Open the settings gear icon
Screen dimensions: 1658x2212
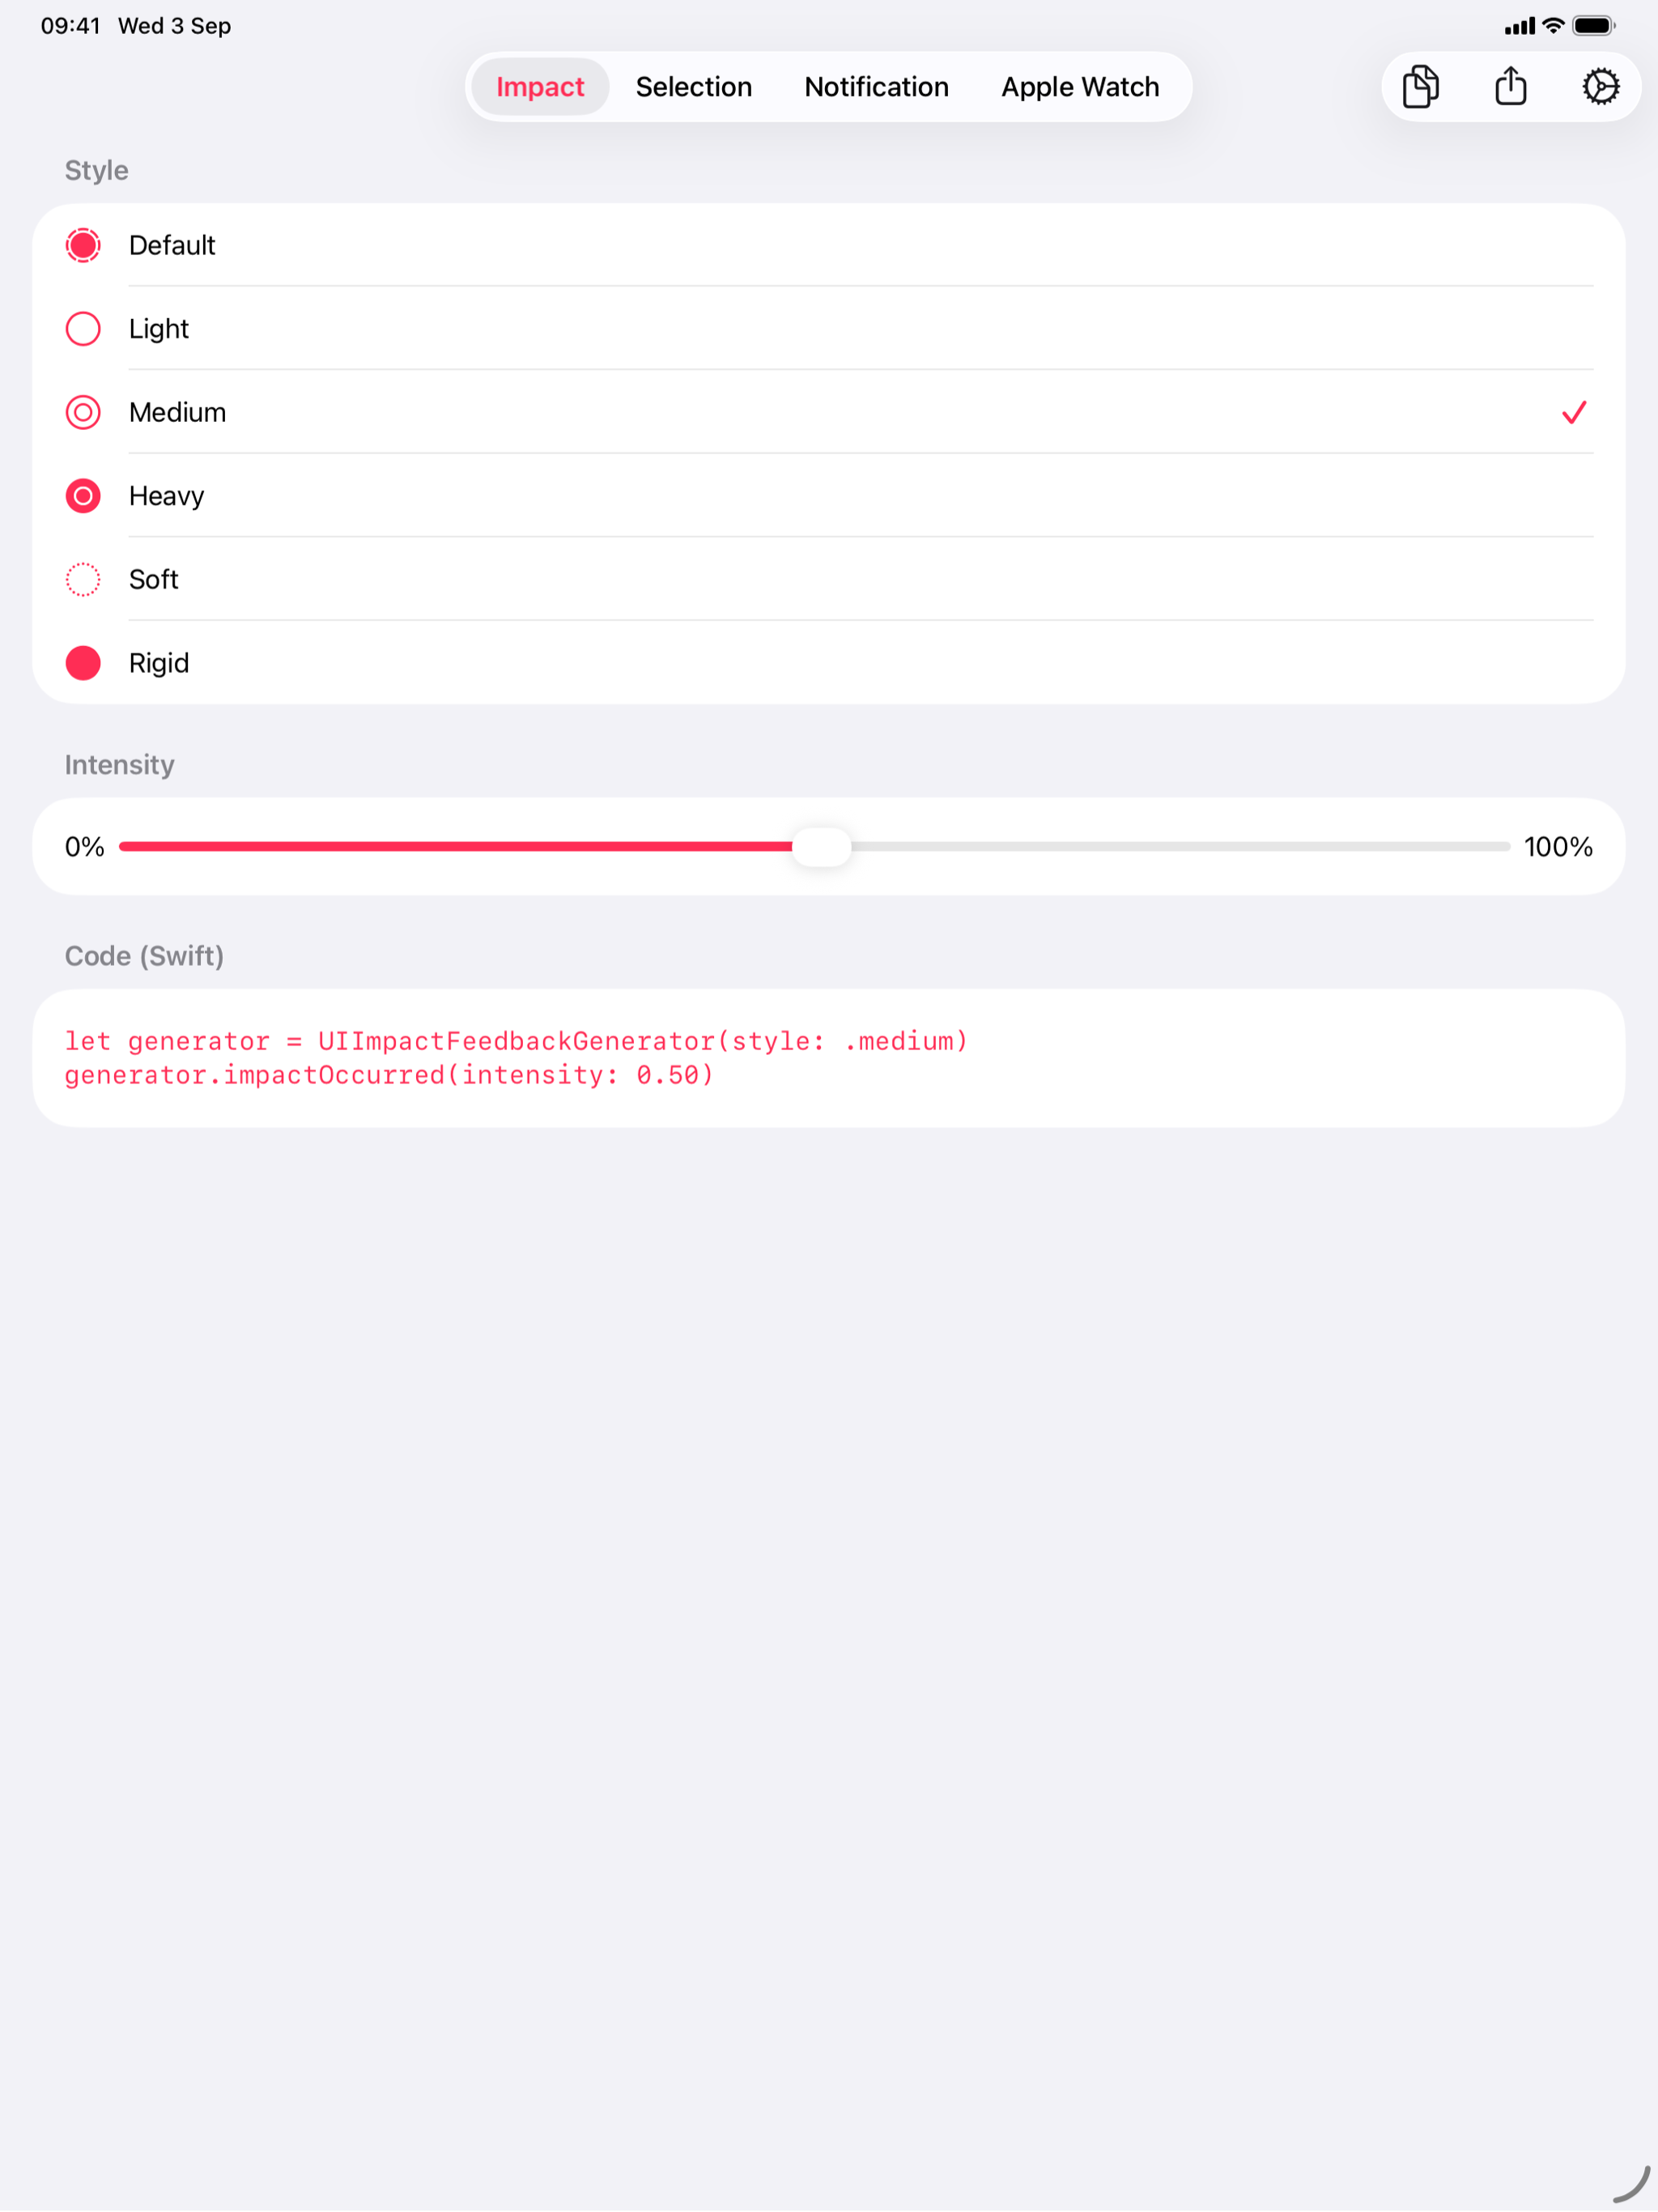tap(1600, 87)
